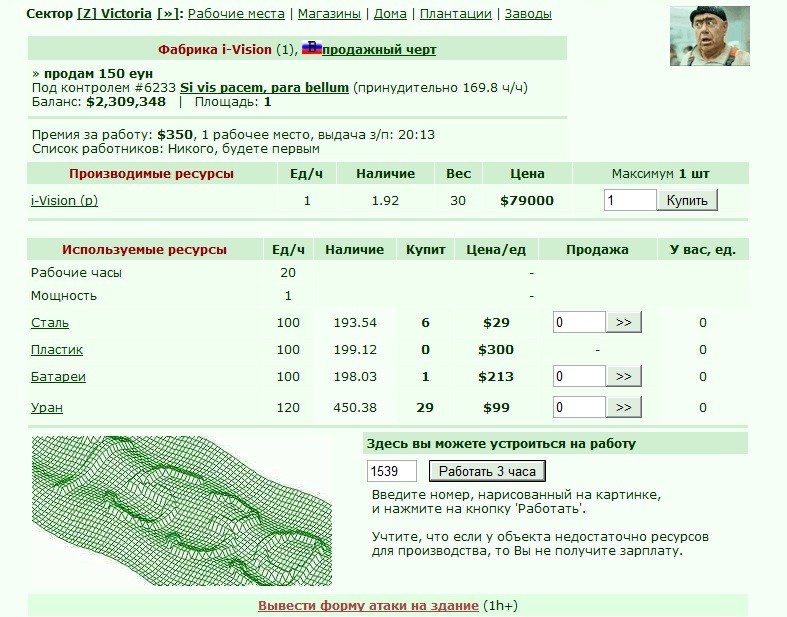Open the Батареи resource link

point(58,377)
